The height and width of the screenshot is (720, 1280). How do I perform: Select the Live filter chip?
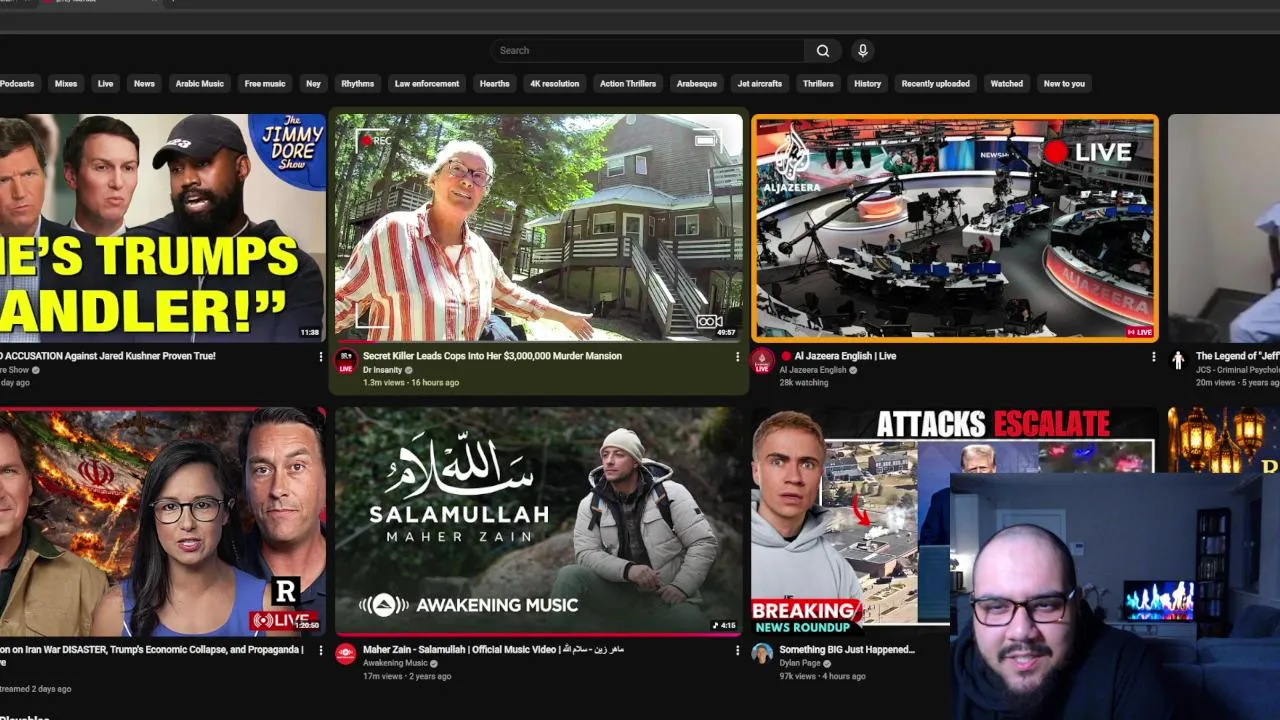point(105,84)
